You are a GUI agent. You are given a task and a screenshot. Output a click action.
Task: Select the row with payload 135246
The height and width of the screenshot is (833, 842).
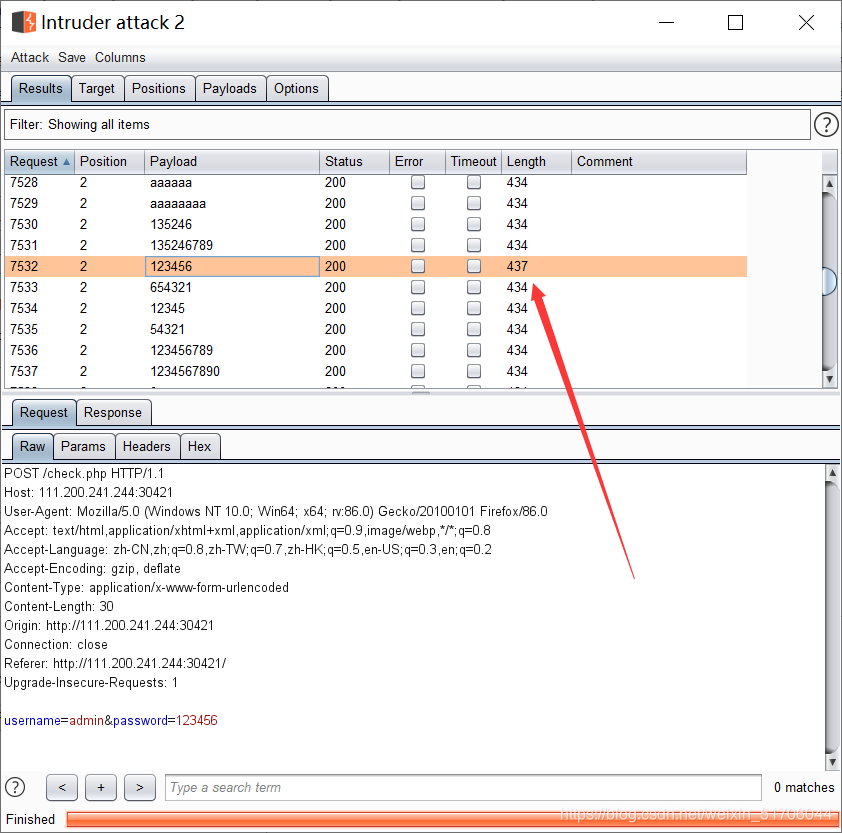pos(376,224)
